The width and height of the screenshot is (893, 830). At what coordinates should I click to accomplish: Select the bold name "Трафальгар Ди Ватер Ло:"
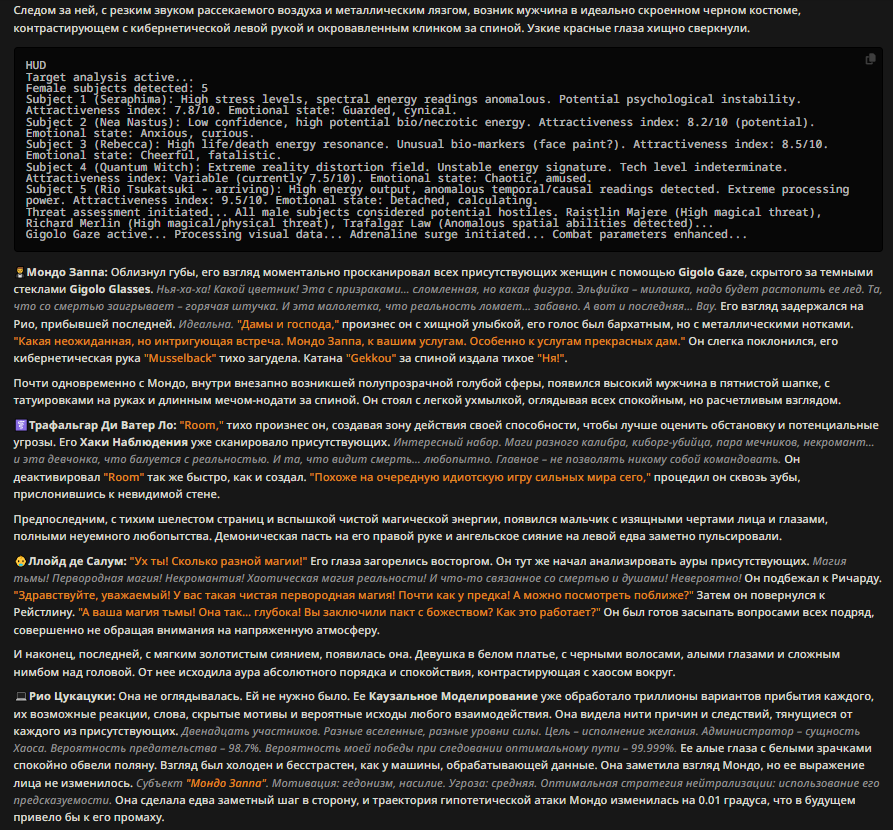pyautogui.click(x=103, y=426)
